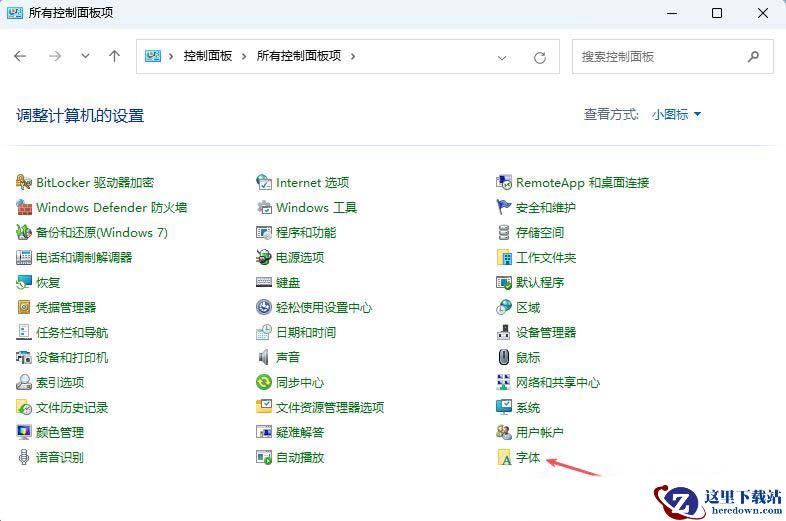This screenshot has width=786, height=521.
Task: Open 备份和还原(Windows 7) icon
Action: [24, 232]
